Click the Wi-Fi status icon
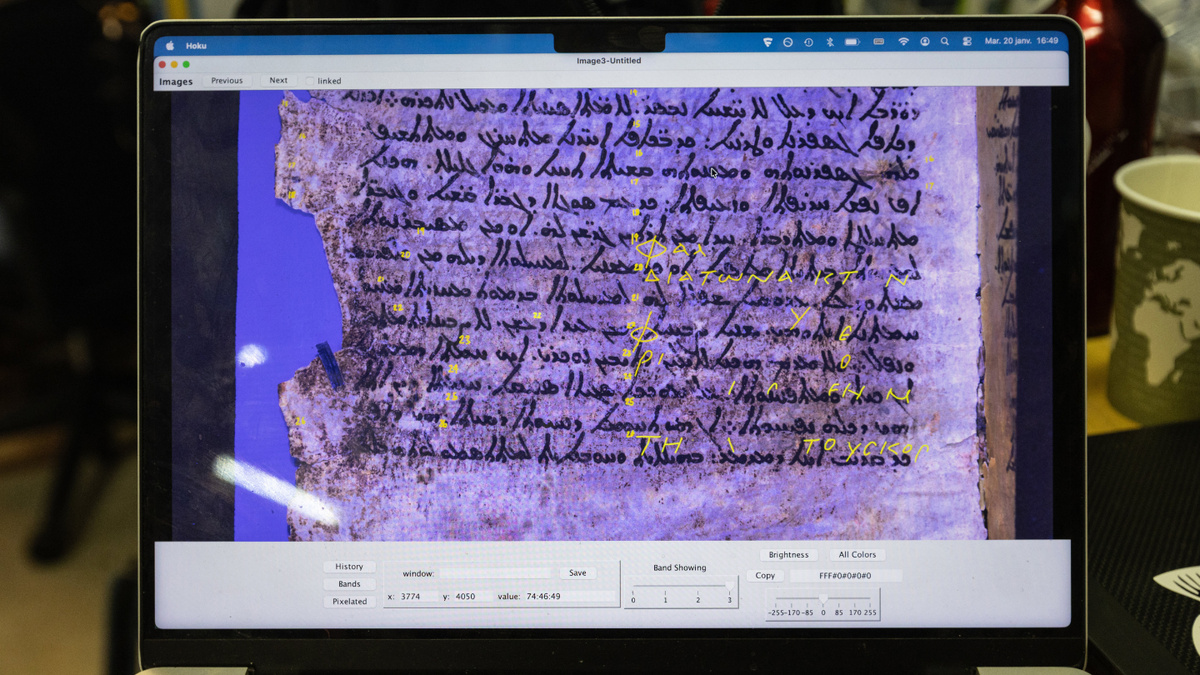 [904, 42]
